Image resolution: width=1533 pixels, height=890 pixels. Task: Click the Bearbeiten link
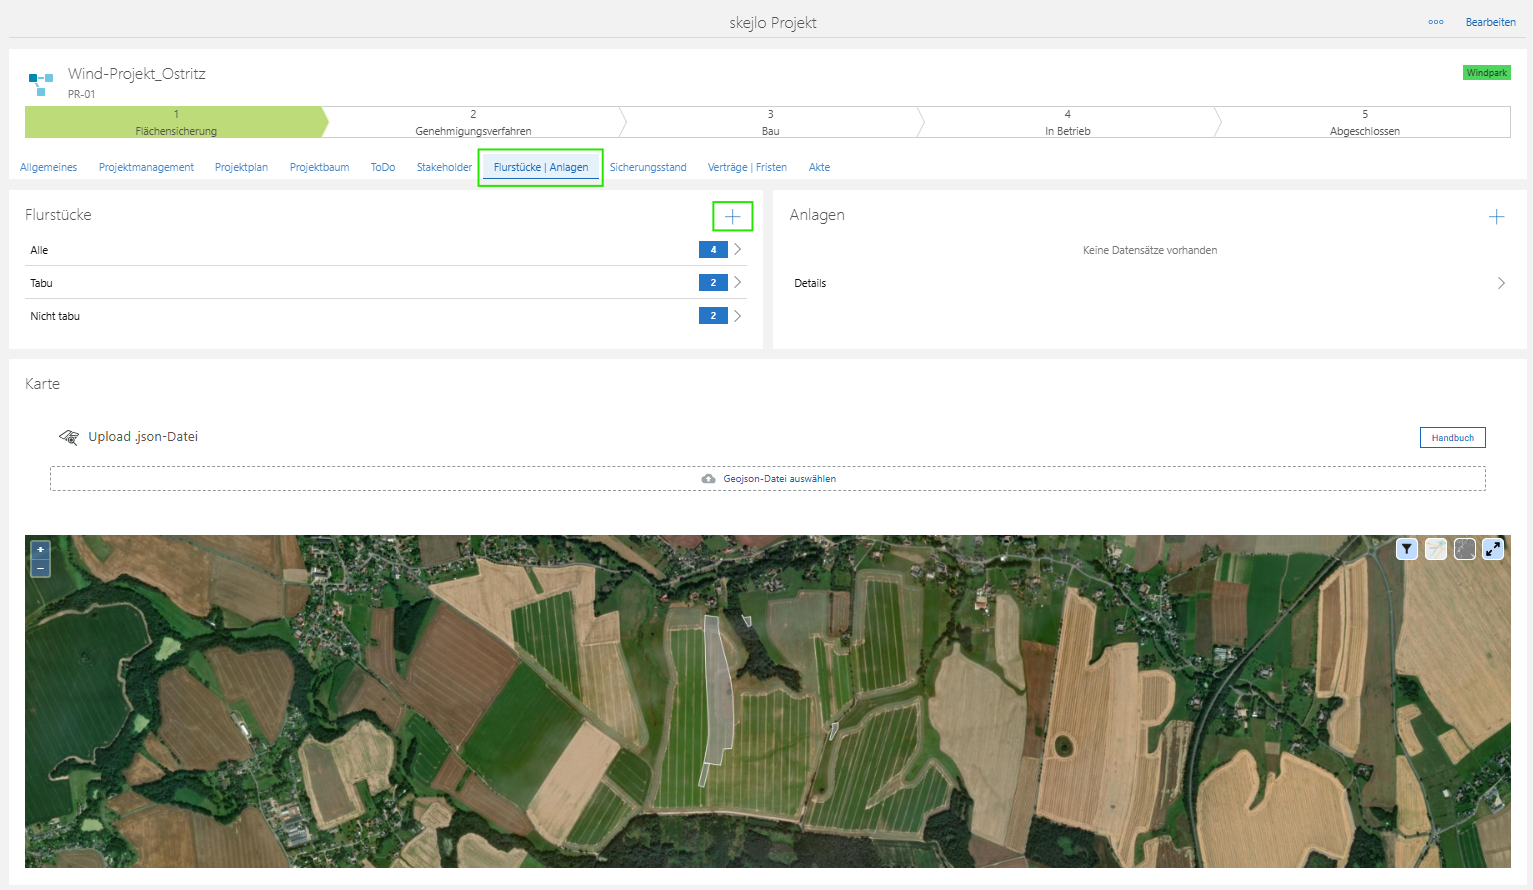pos(1490,22)
